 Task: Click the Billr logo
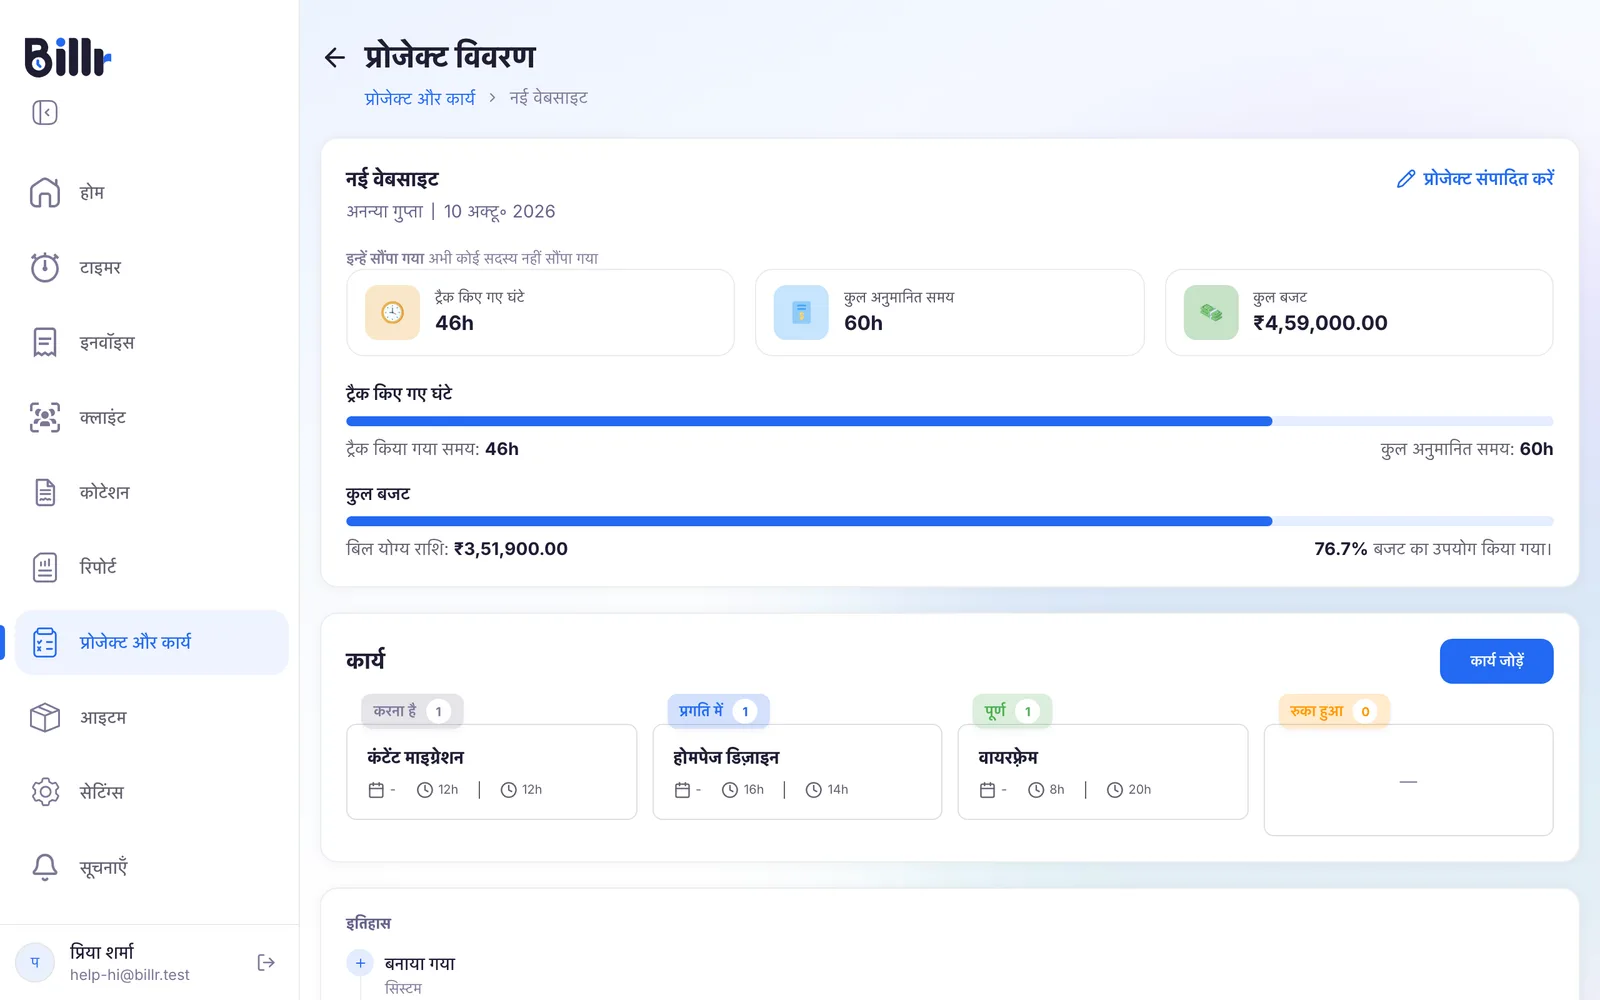click(67, 57)
